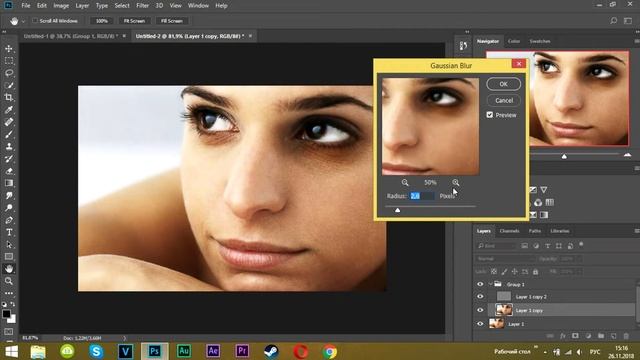640x360 pixels.
Task: Select the Brush tool
Action: tap(9, 134)
